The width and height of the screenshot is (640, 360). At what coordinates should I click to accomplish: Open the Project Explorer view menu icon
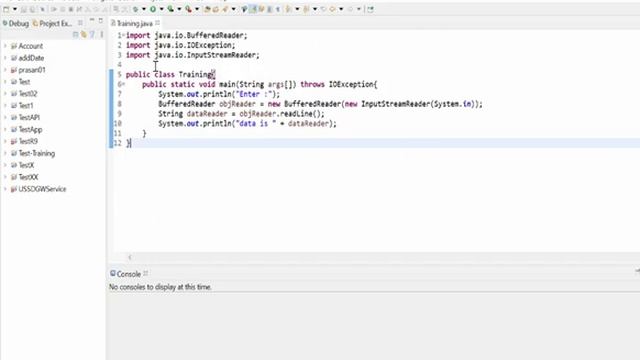pyautogui.click(x=102, y=35)
